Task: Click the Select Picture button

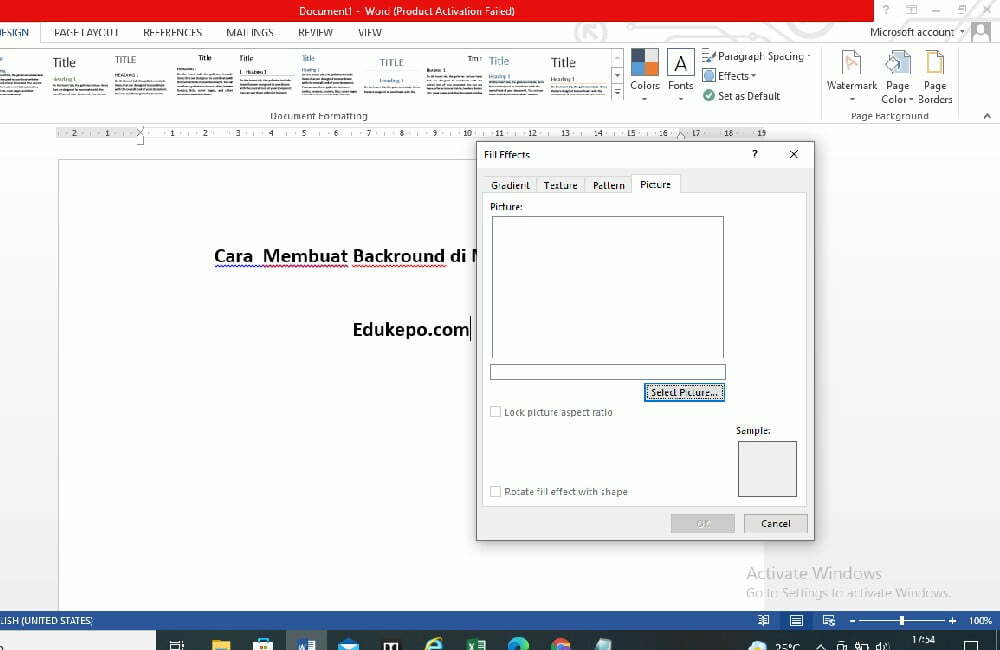Action: point(684,392)
